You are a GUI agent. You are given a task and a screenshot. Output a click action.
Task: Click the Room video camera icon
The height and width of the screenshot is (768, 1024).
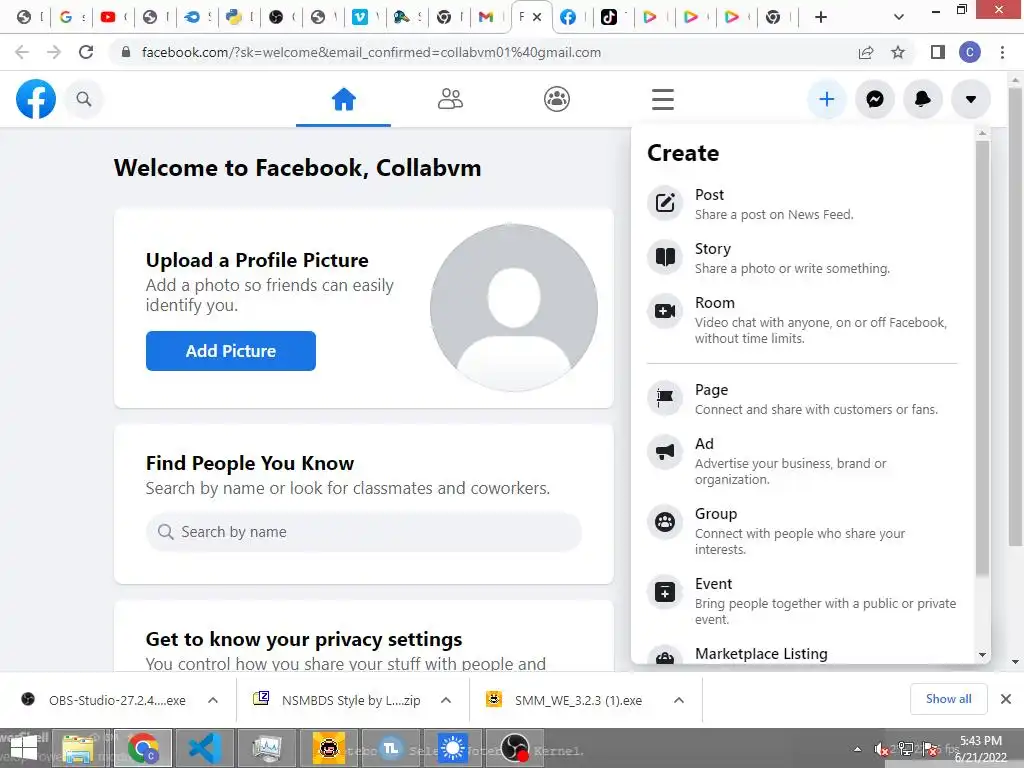click(665, 311)
